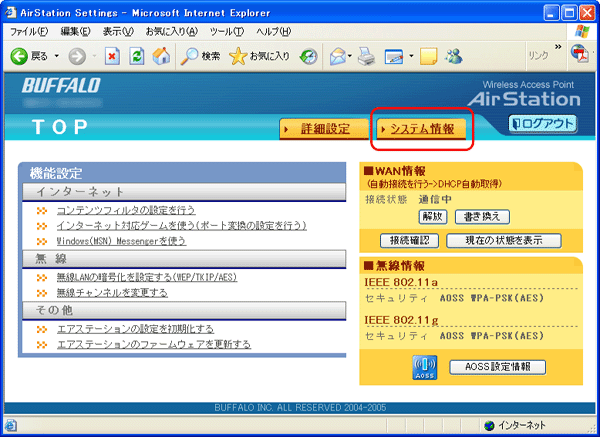
Task: Click the Windows flag logo
Action: tap(582, 31)
